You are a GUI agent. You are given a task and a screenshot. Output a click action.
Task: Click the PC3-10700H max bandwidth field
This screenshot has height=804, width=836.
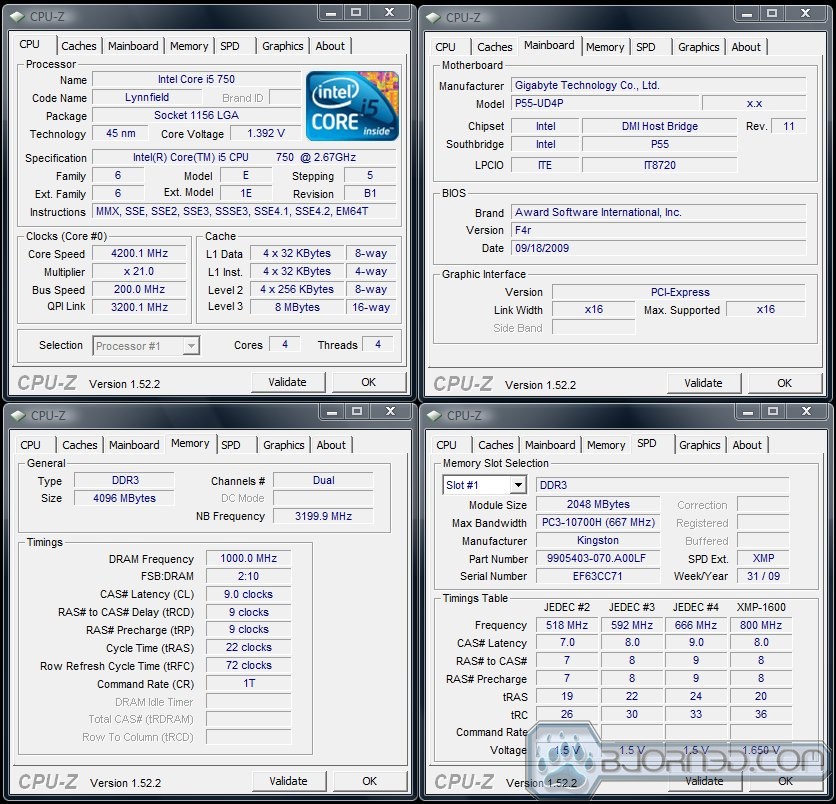coord(598,522)
